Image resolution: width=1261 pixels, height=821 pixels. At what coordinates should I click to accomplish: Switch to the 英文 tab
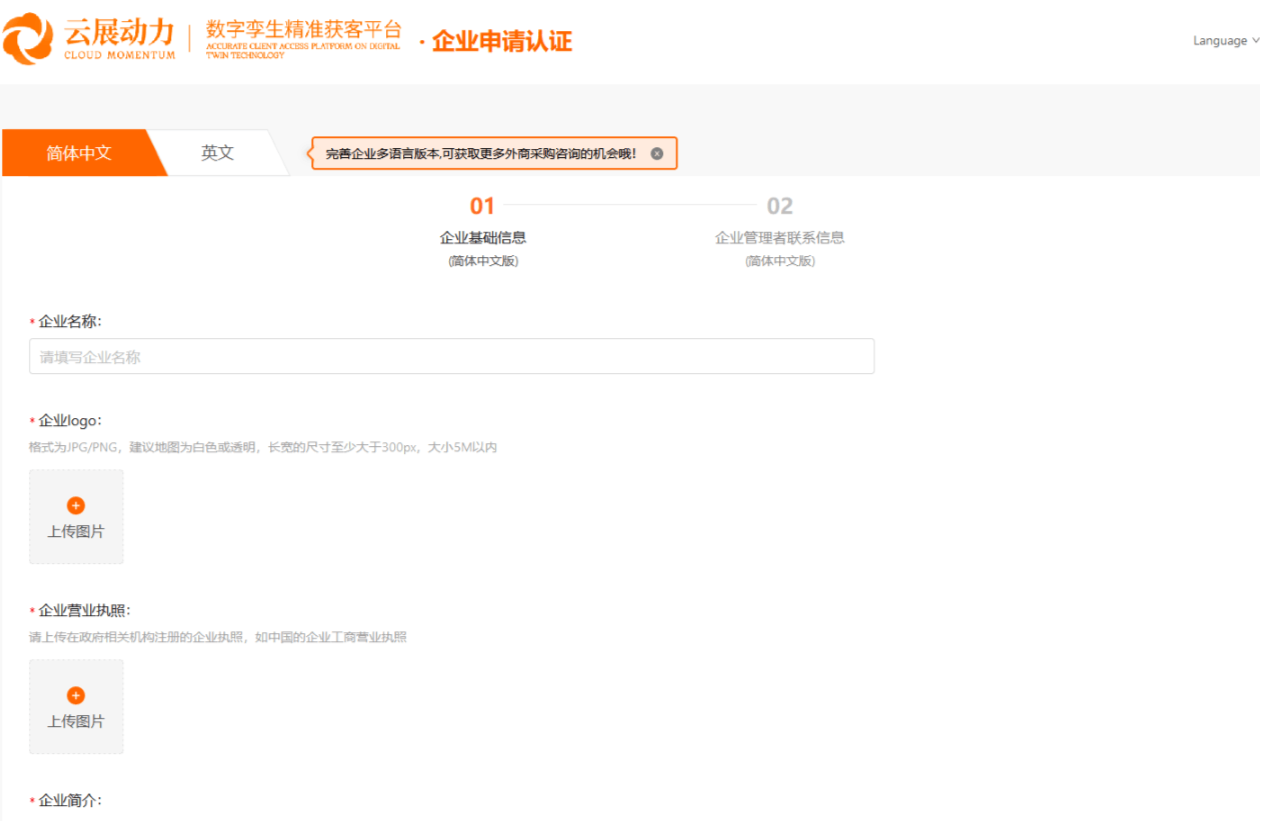[216, 152]
